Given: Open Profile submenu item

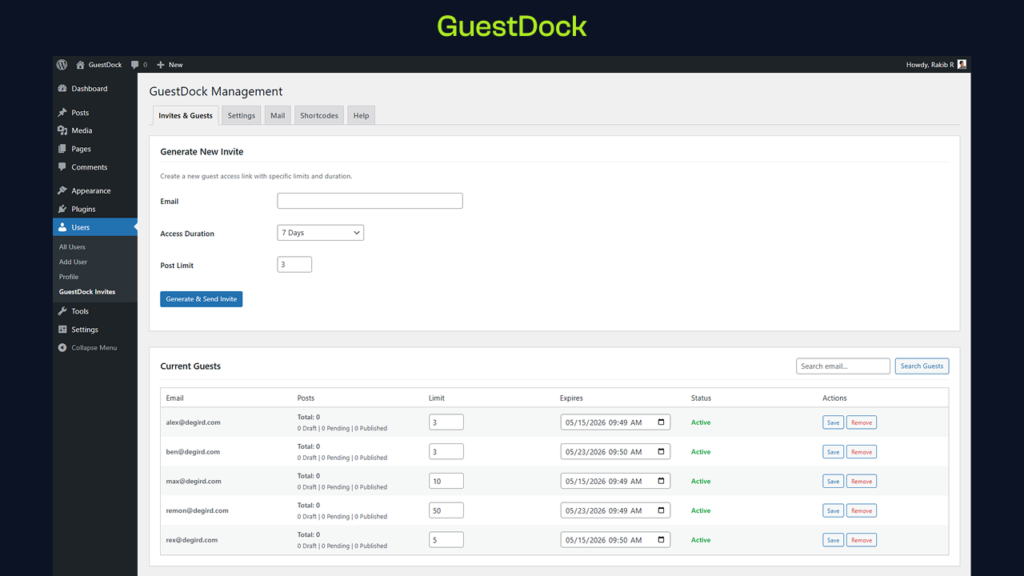Looking at the screenshot, I should click(x=69, y=277).
